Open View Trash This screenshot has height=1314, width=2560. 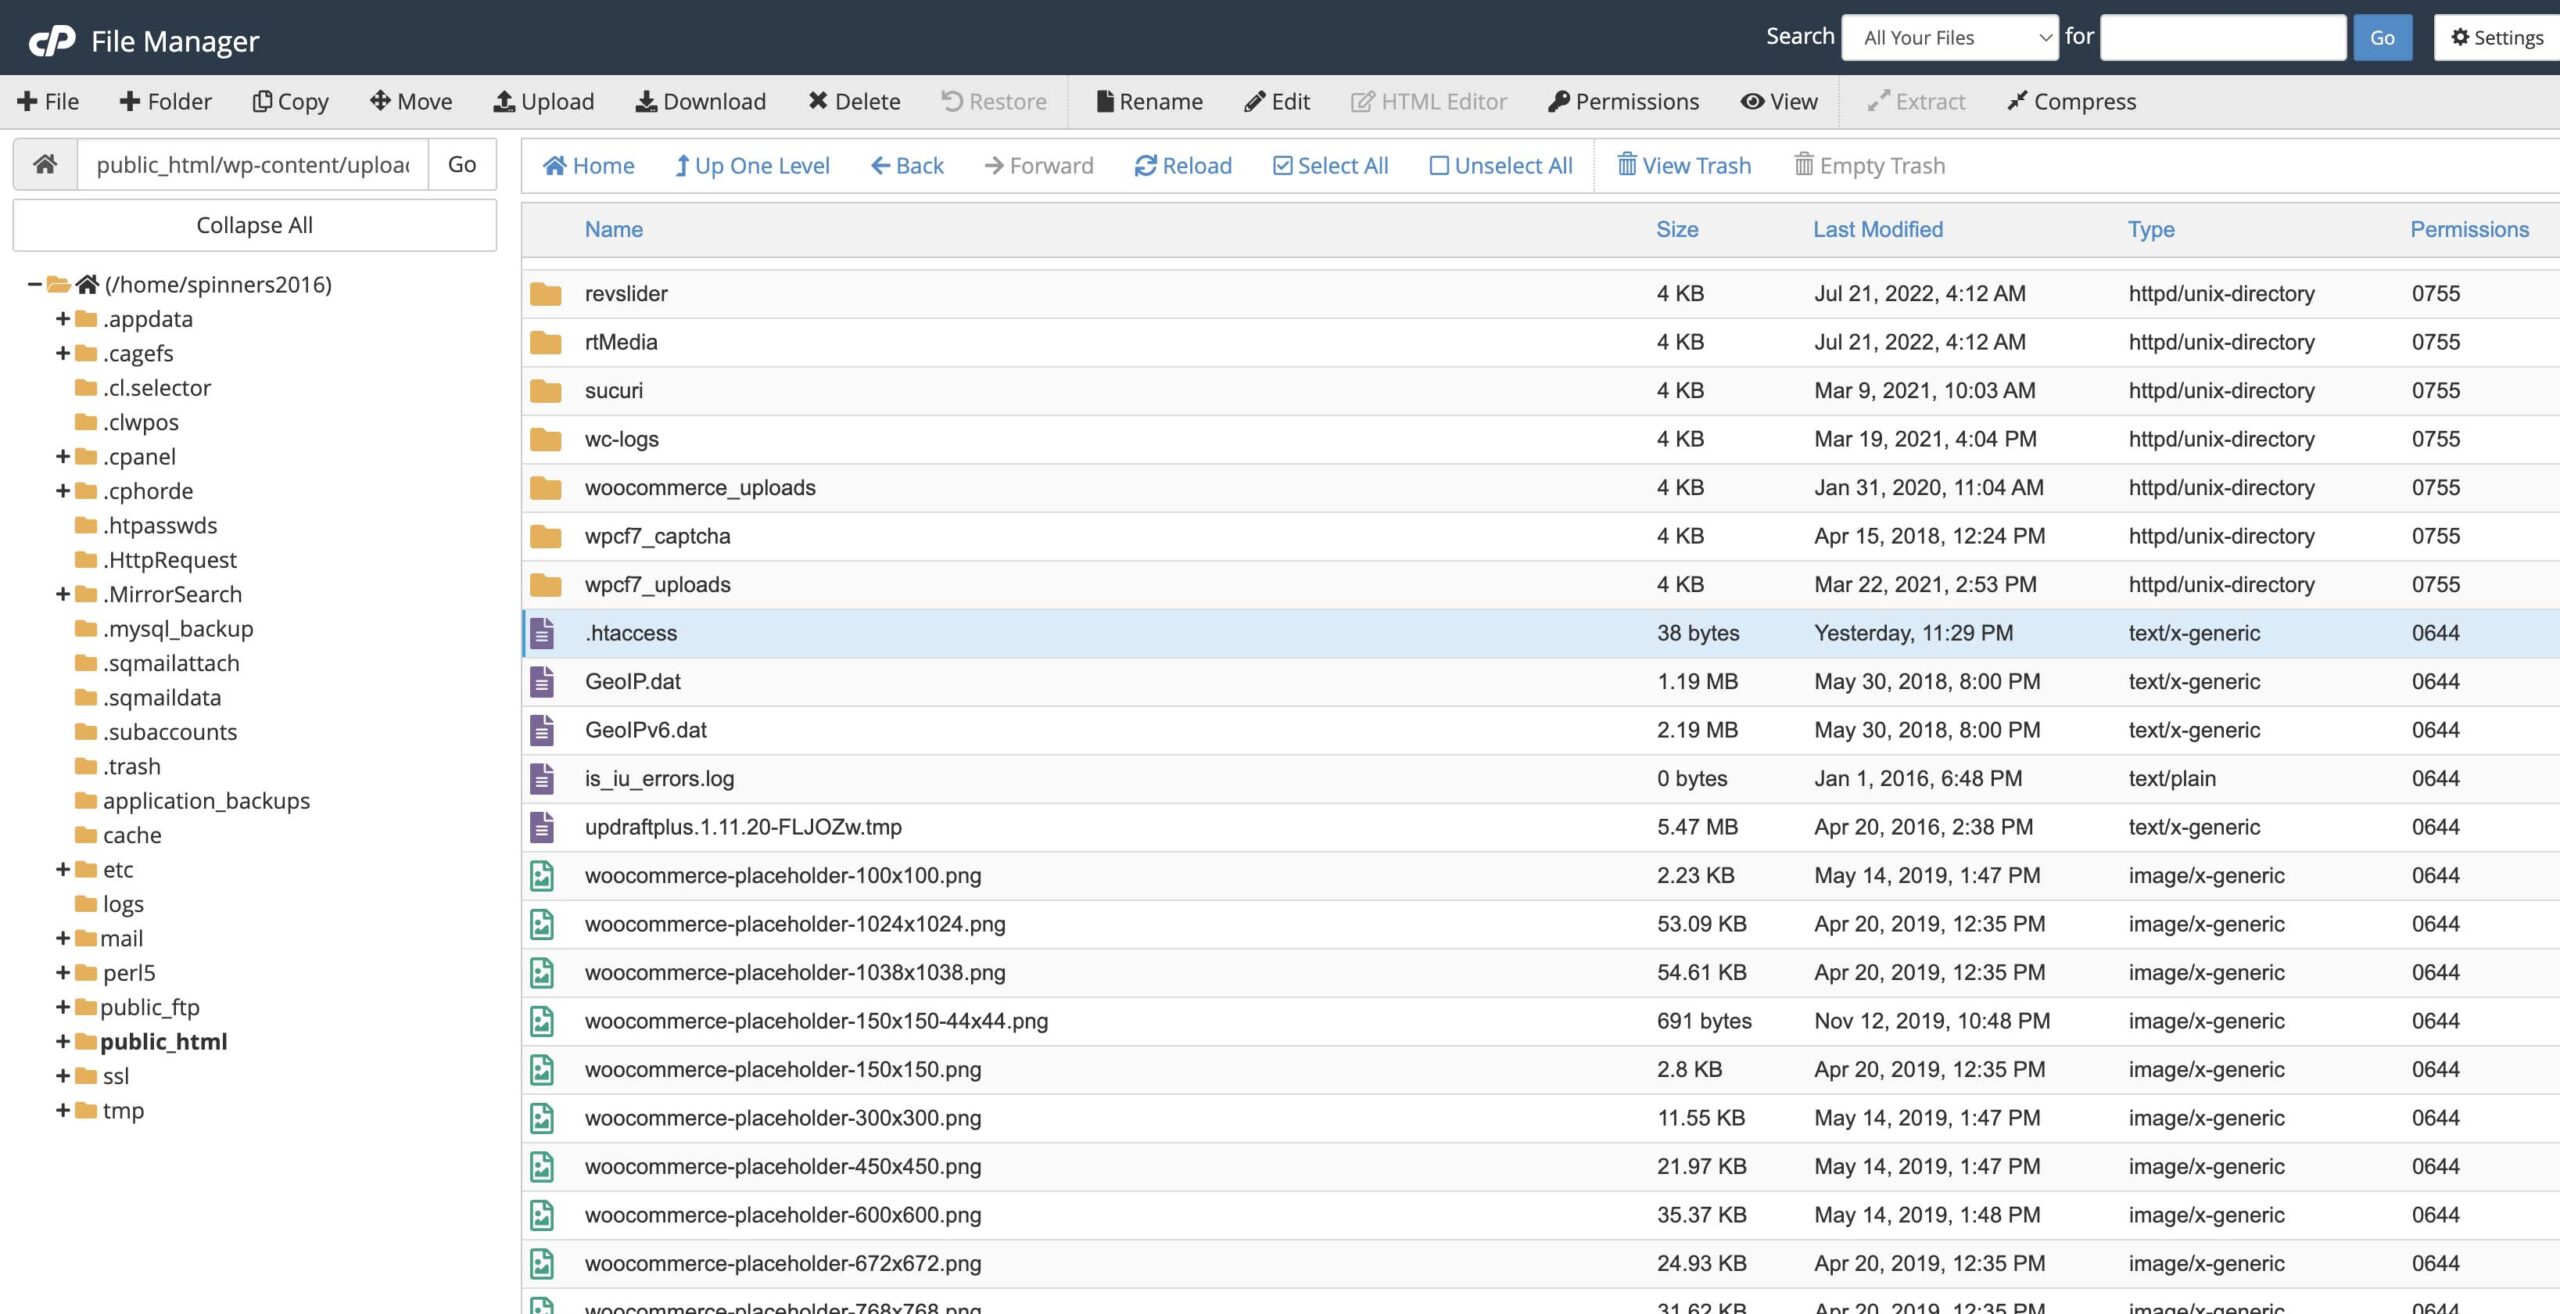click(x=1684, y=165)
